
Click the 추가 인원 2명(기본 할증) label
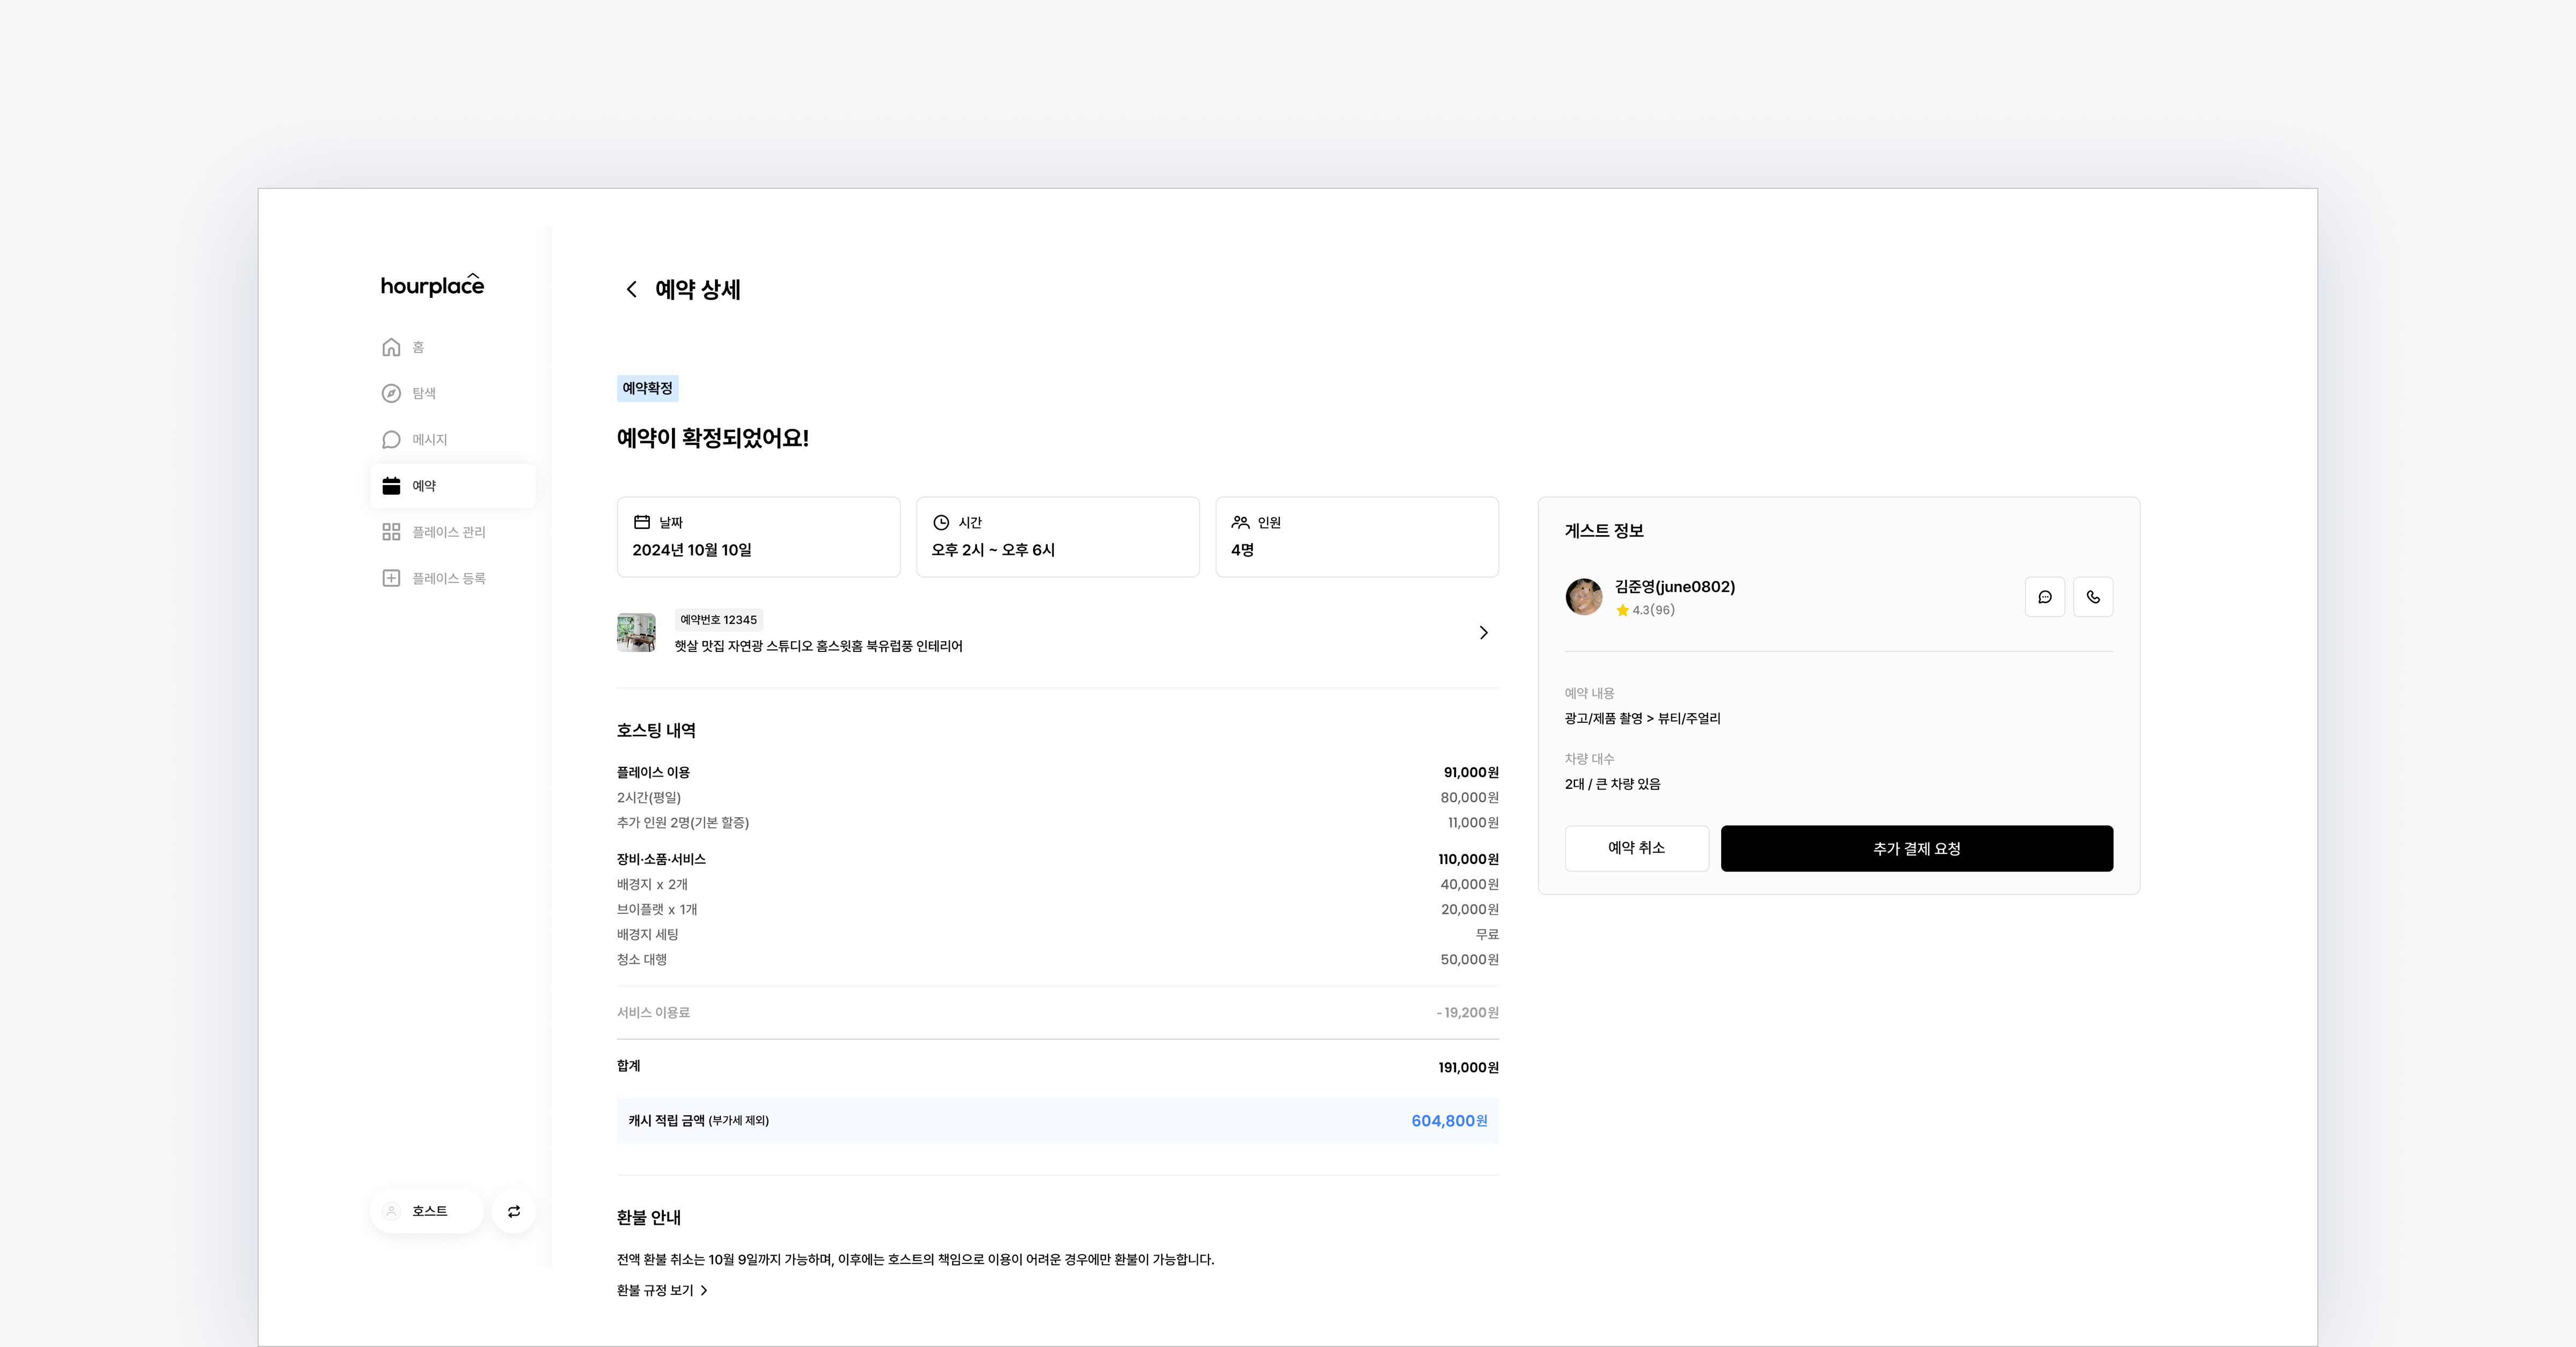click(x=683, y=822)
